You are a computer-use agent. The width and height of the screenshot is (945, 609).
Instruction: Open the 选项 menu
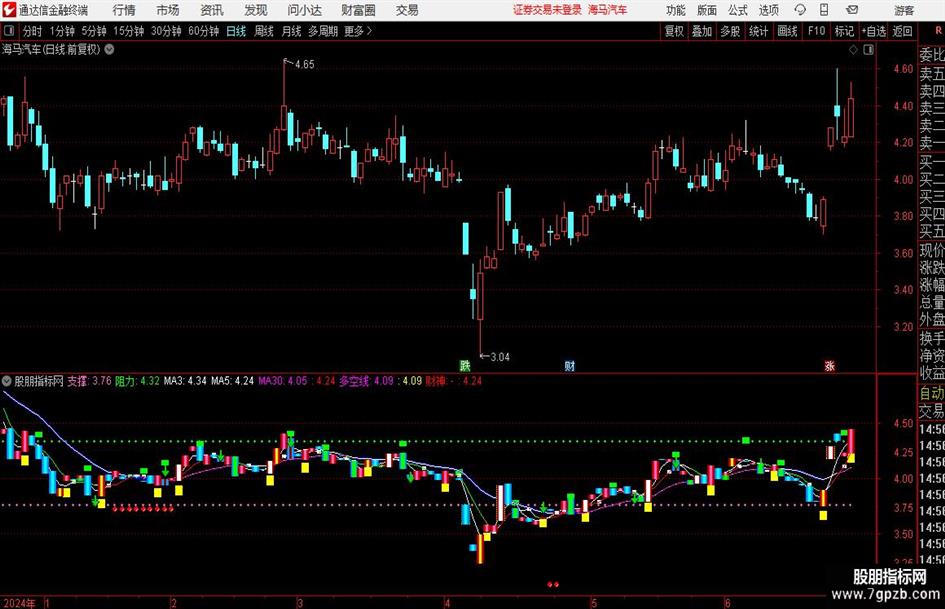click(768, 10)
